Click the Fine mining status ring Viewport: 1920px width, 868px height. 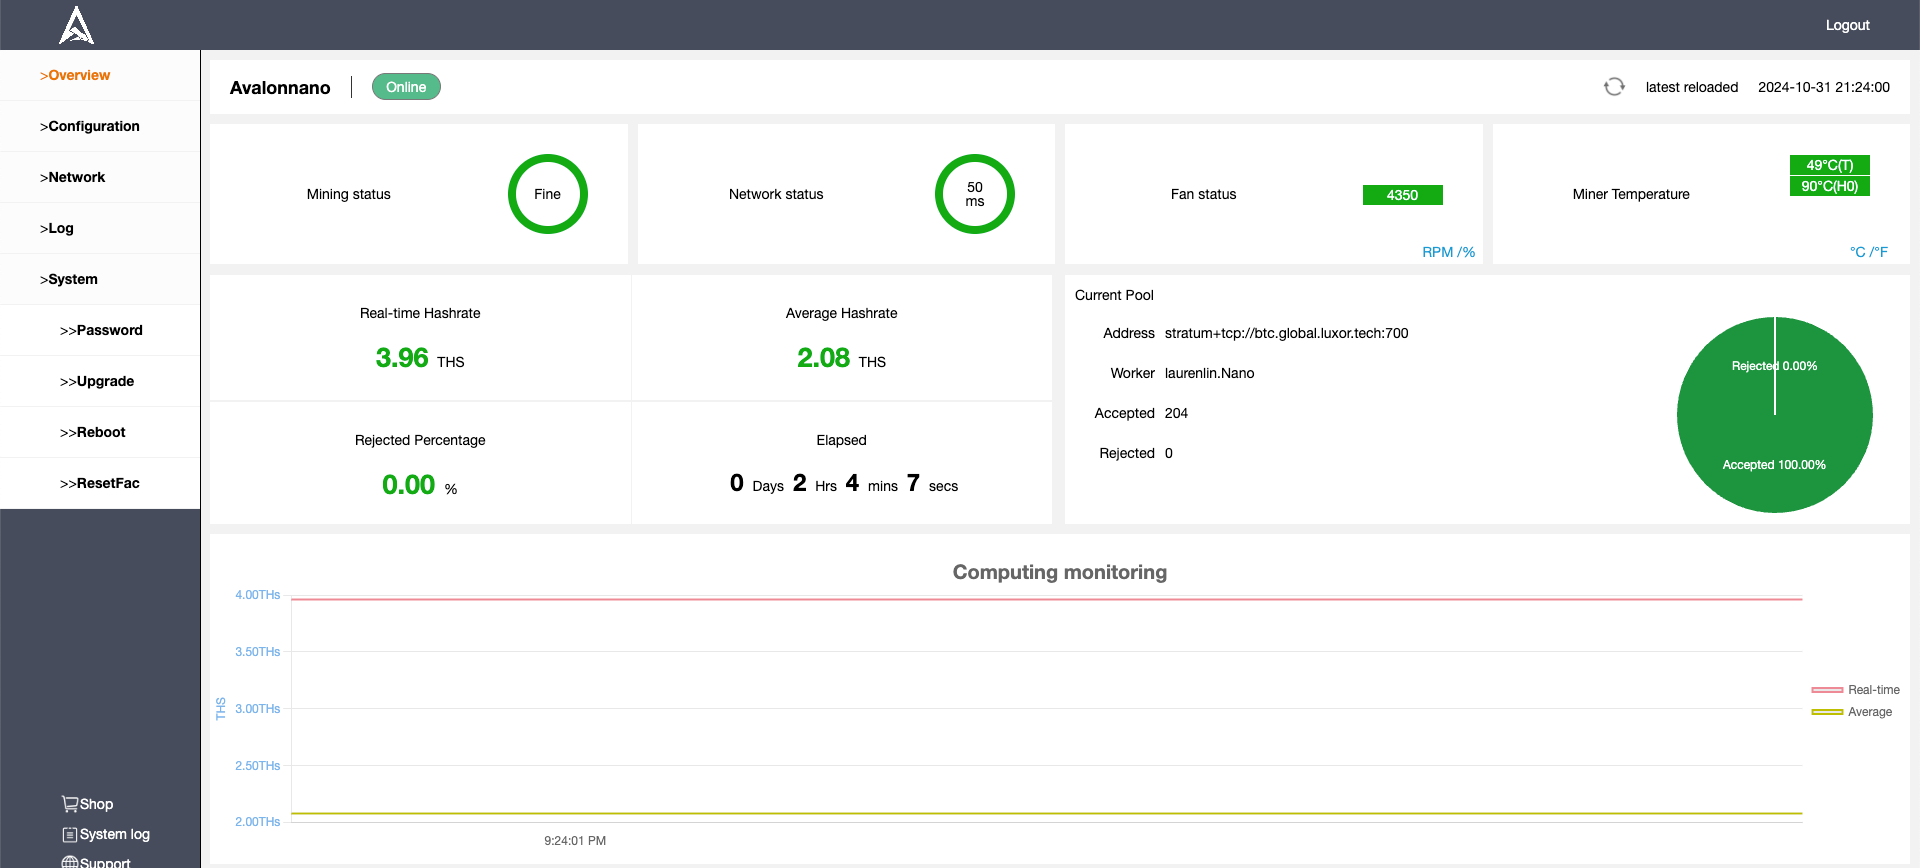[x=547, y=194]
